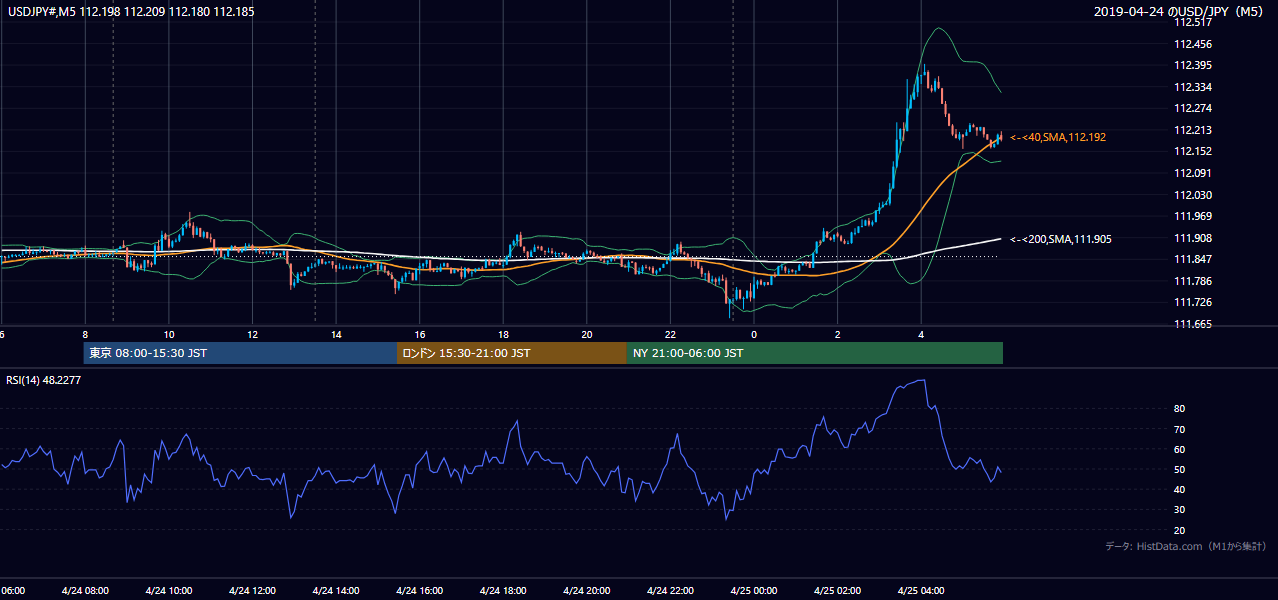The image size is (1278, 600).
Task: Click price axis value 112.456
Action: coord(1194,44)
